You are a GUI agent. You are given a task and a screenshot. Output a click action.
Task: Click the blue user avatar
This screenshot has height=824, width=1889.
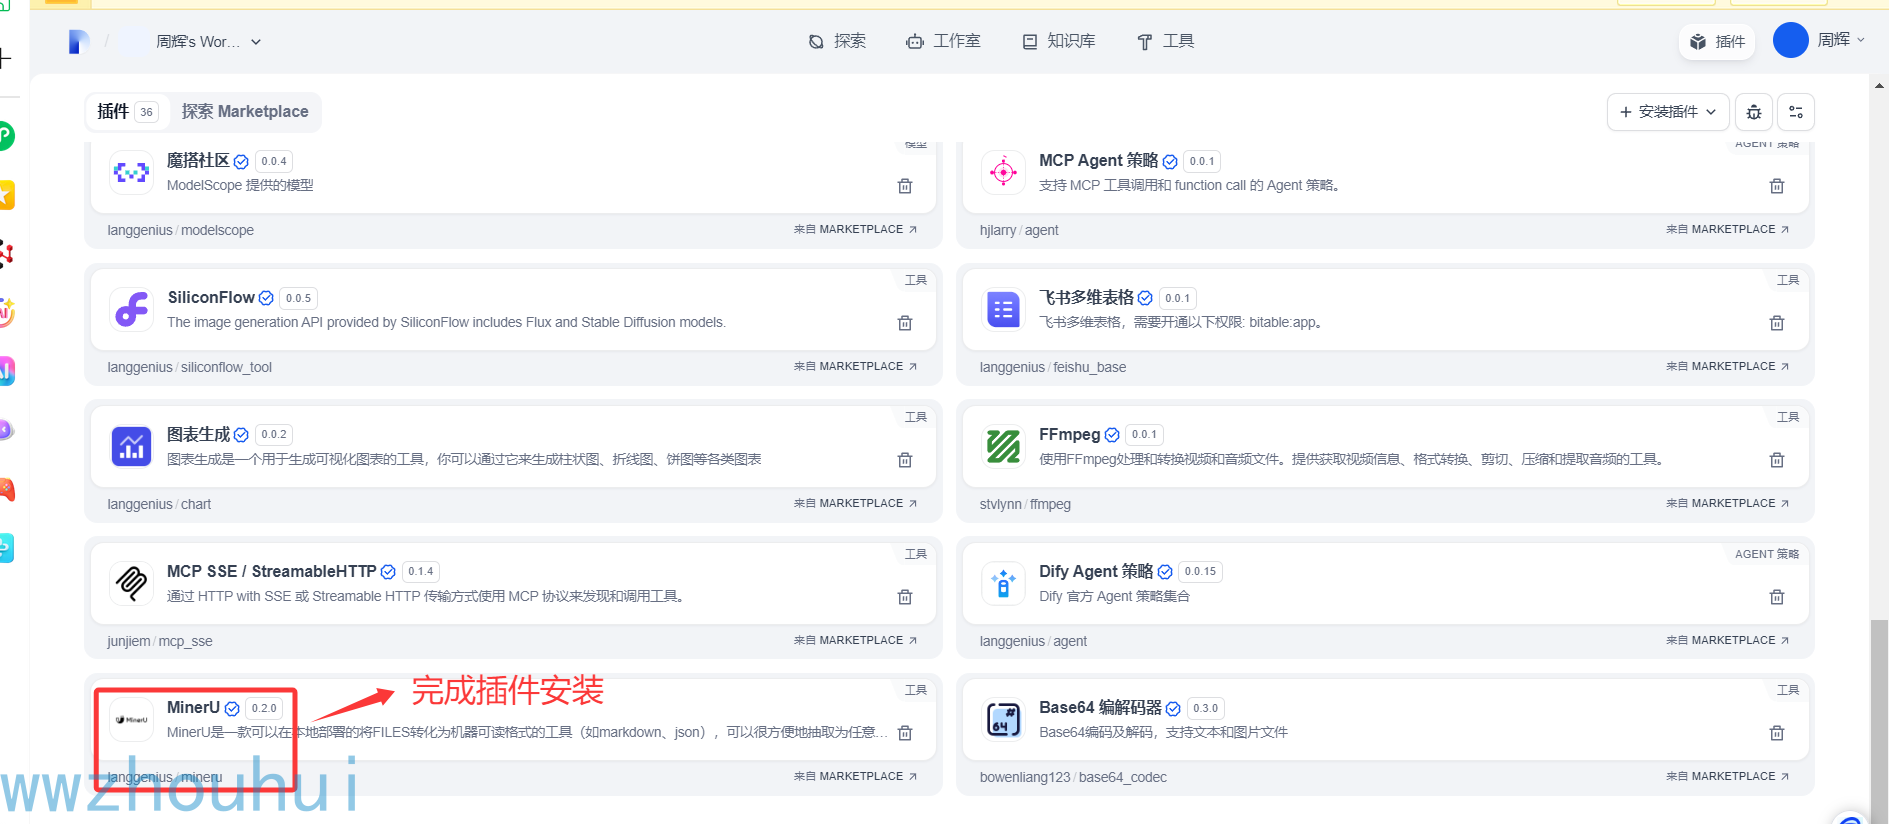point(1790,40)
